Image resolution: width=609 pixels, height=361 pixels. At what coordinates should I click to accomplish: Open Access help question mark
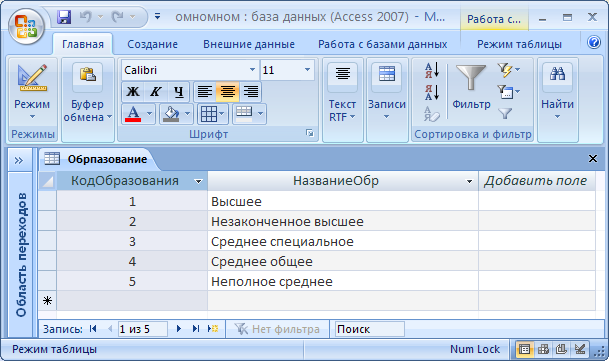[x=593, y=42]
